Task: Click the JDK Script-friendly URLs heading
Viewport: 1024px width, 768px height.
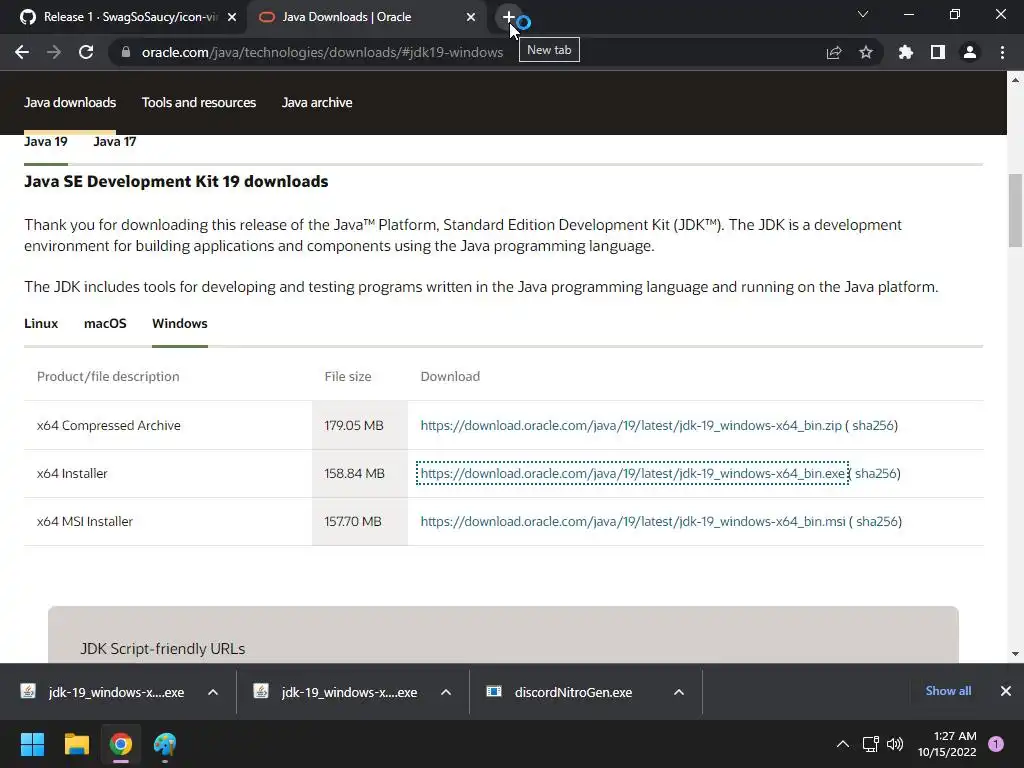Action: 163,648
